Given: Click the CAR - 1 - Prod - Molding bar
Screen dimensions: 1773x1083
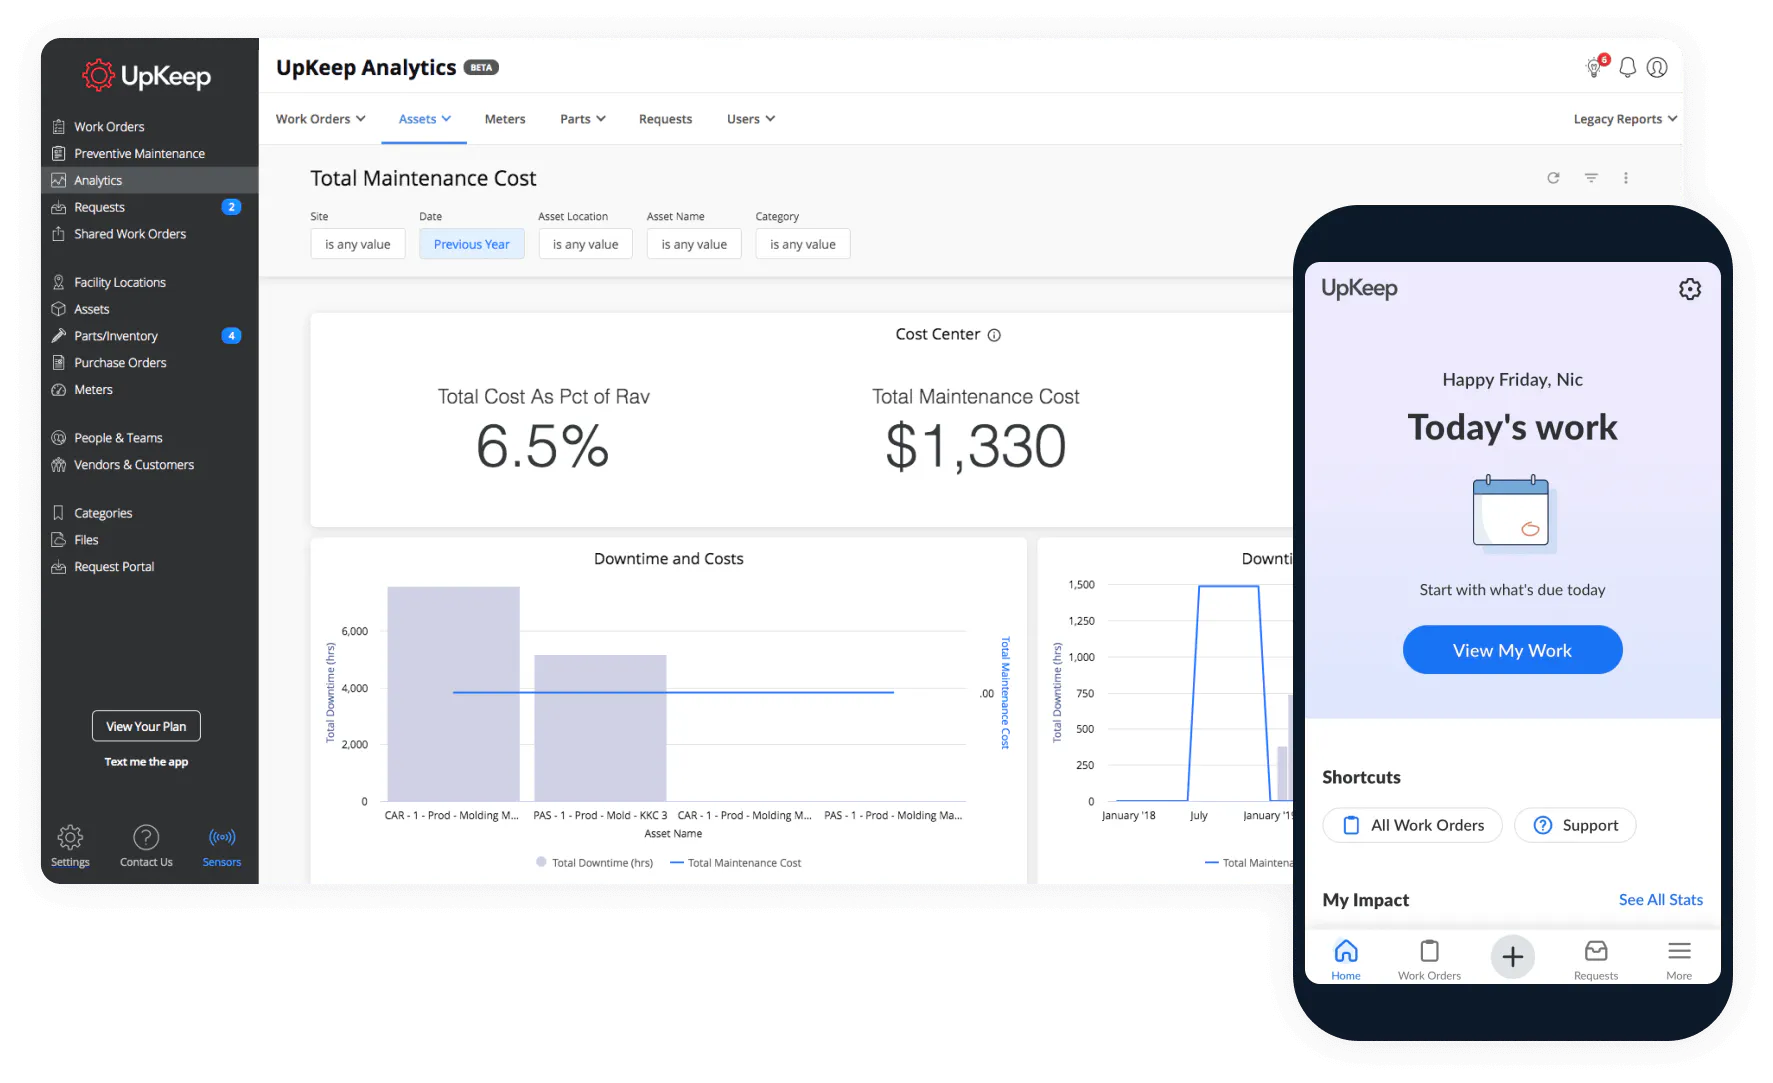Looking at the screenshot, I should 453,694.
